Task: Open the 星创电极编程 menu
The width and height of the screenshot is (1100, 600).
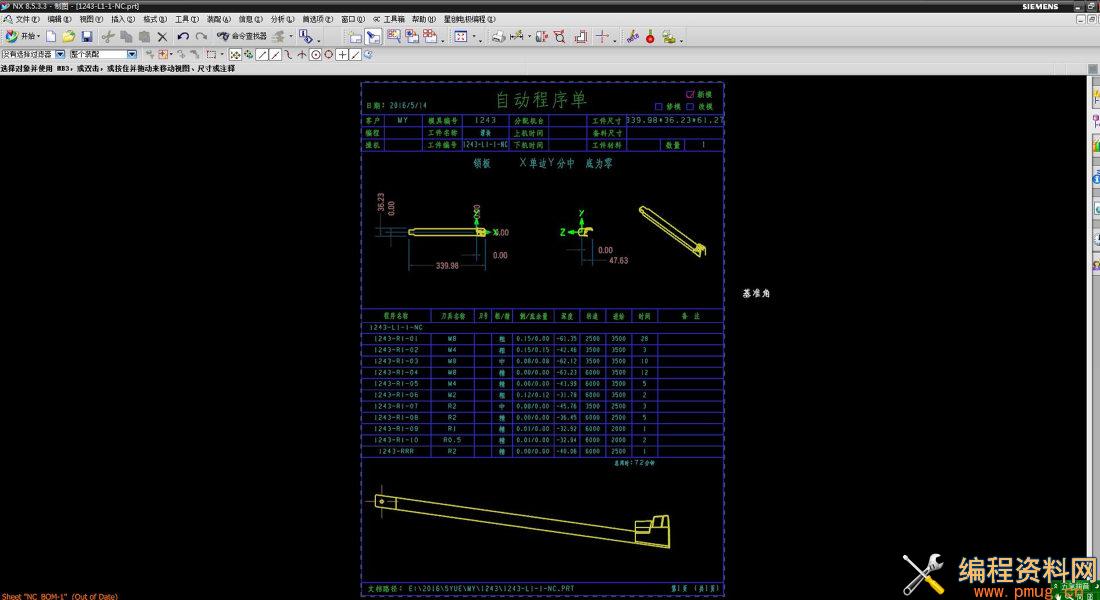Action: [x=469, y=19]
